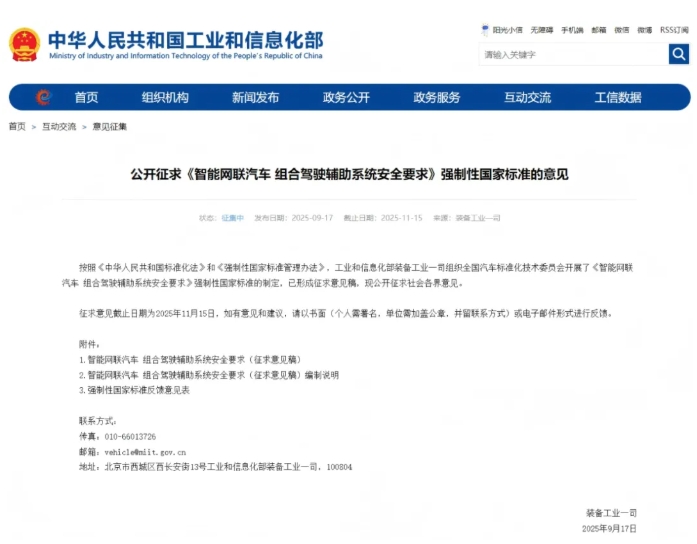
Task: Click the signature date 2025年9月17日
Action: coord(609,528)
